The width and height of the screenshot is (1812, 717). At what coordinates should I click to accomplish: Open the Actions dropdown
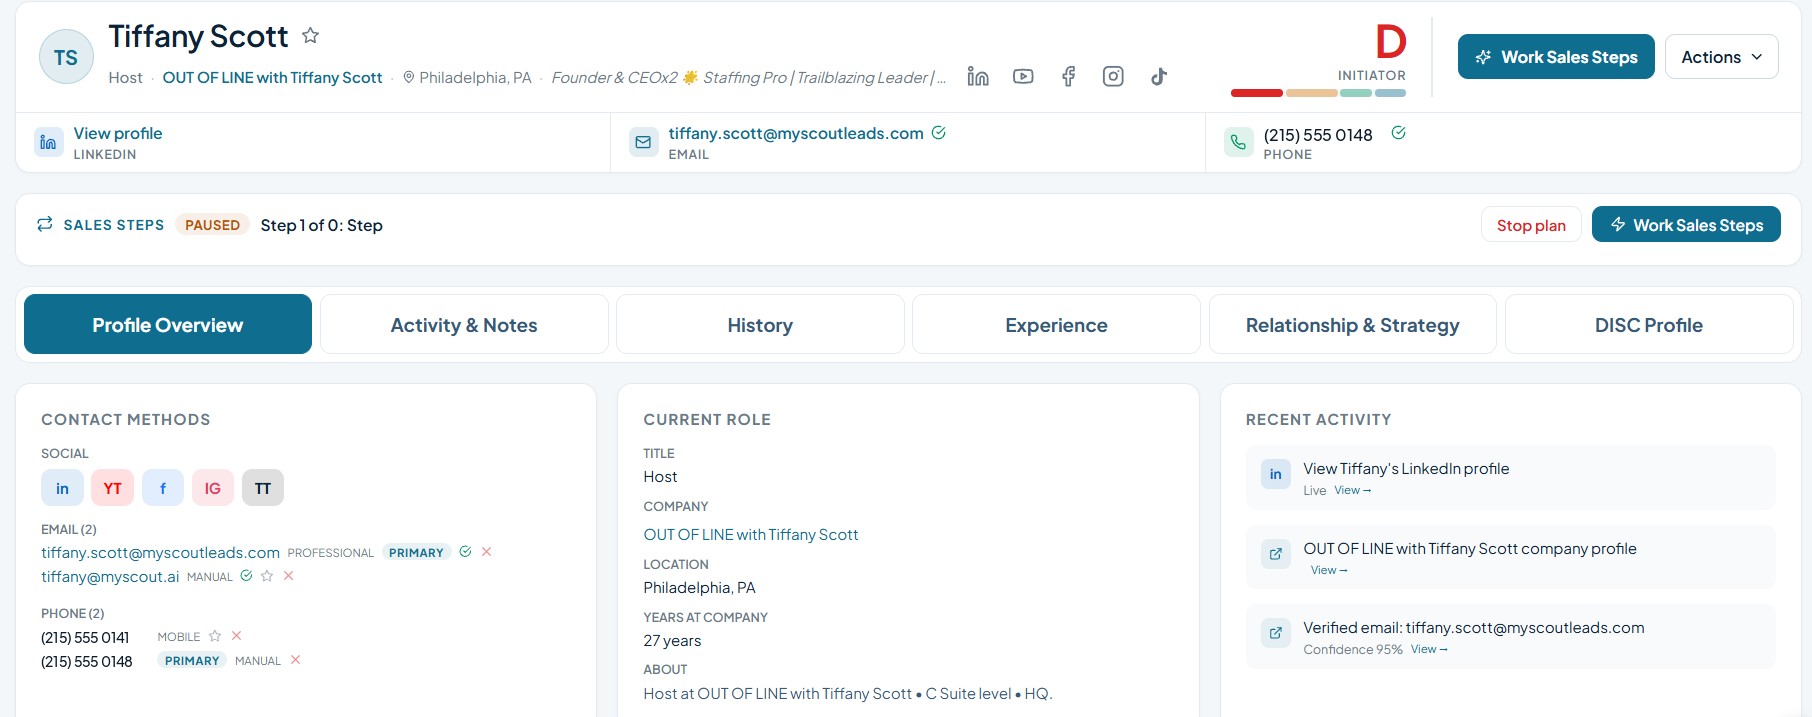coord(1721,57)
